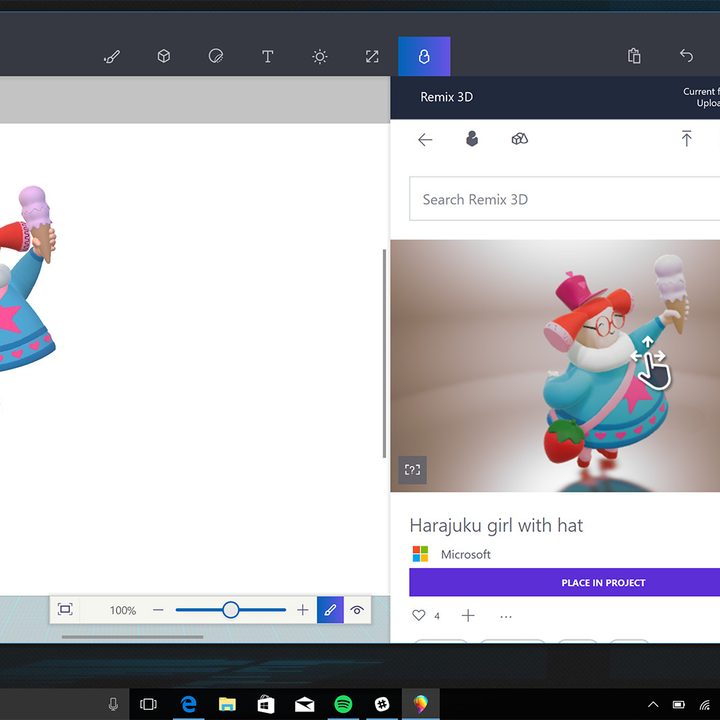
Task: Toggle the 2D brush view mode
Action: tap(330, 610)
